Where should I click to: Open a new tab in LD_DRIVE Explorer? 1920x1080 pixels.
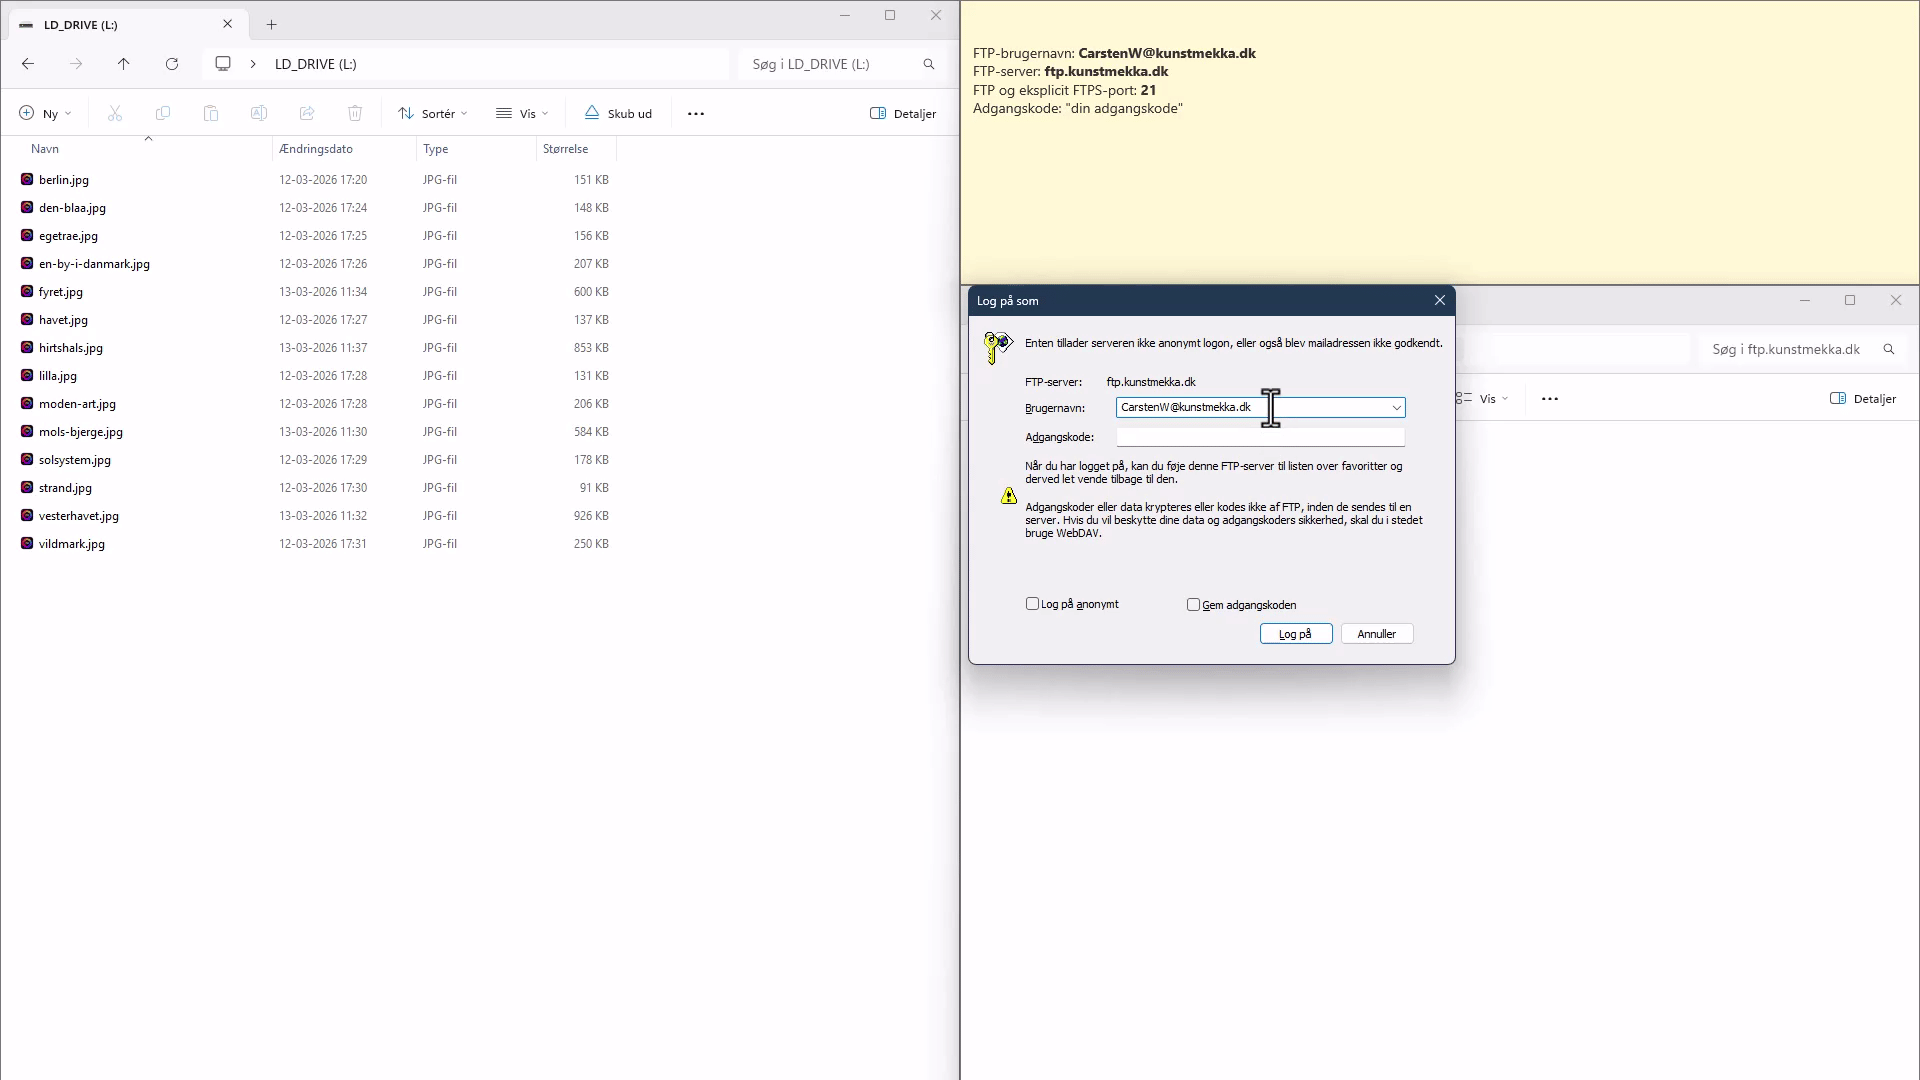click(x=272, y=25)
